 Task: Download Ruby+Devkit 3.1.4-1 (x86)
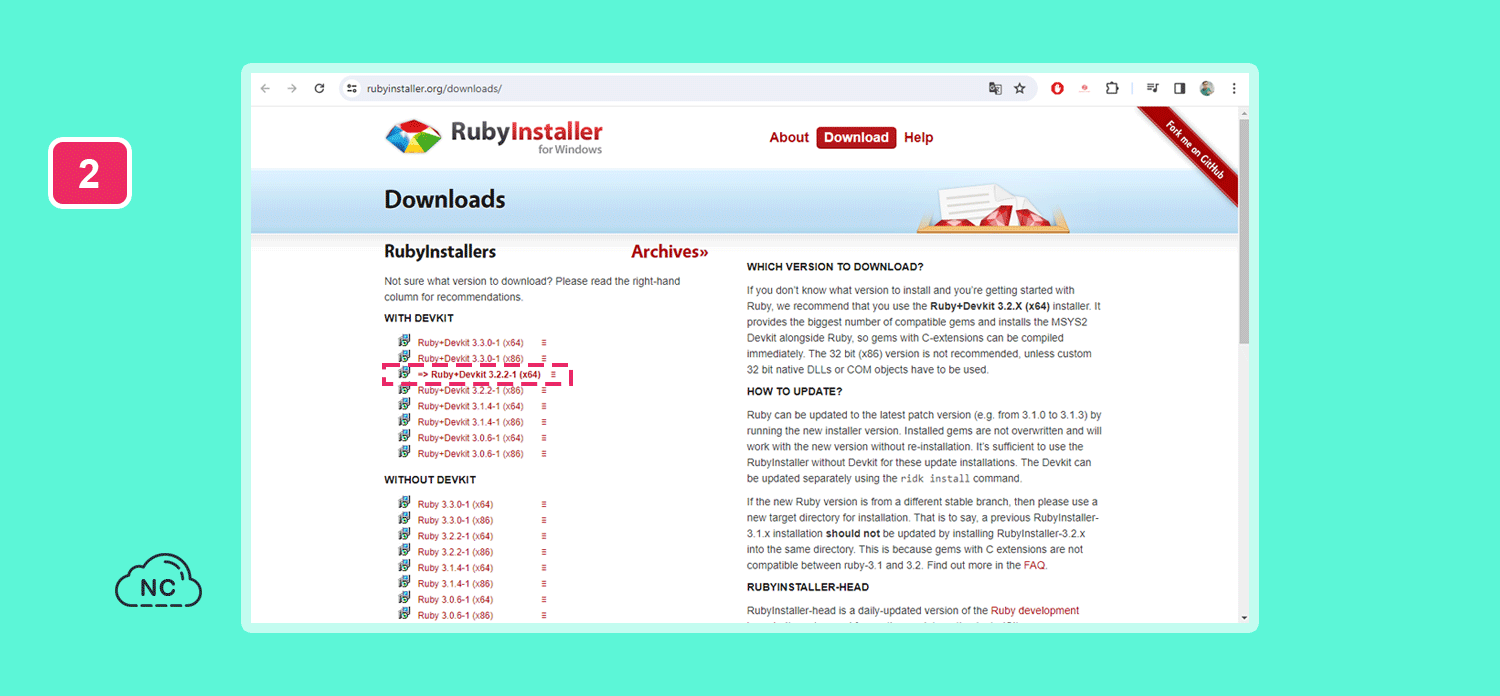point(471,422)
